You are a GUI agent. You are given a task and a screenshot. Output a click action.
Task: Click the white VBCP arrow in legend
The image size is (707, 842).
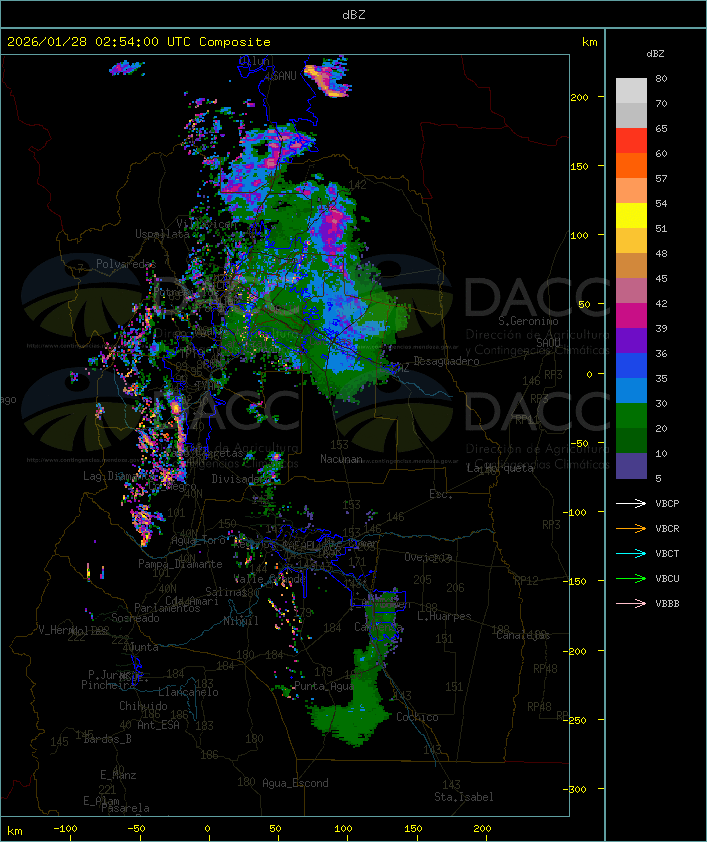[x=631, y=503]
